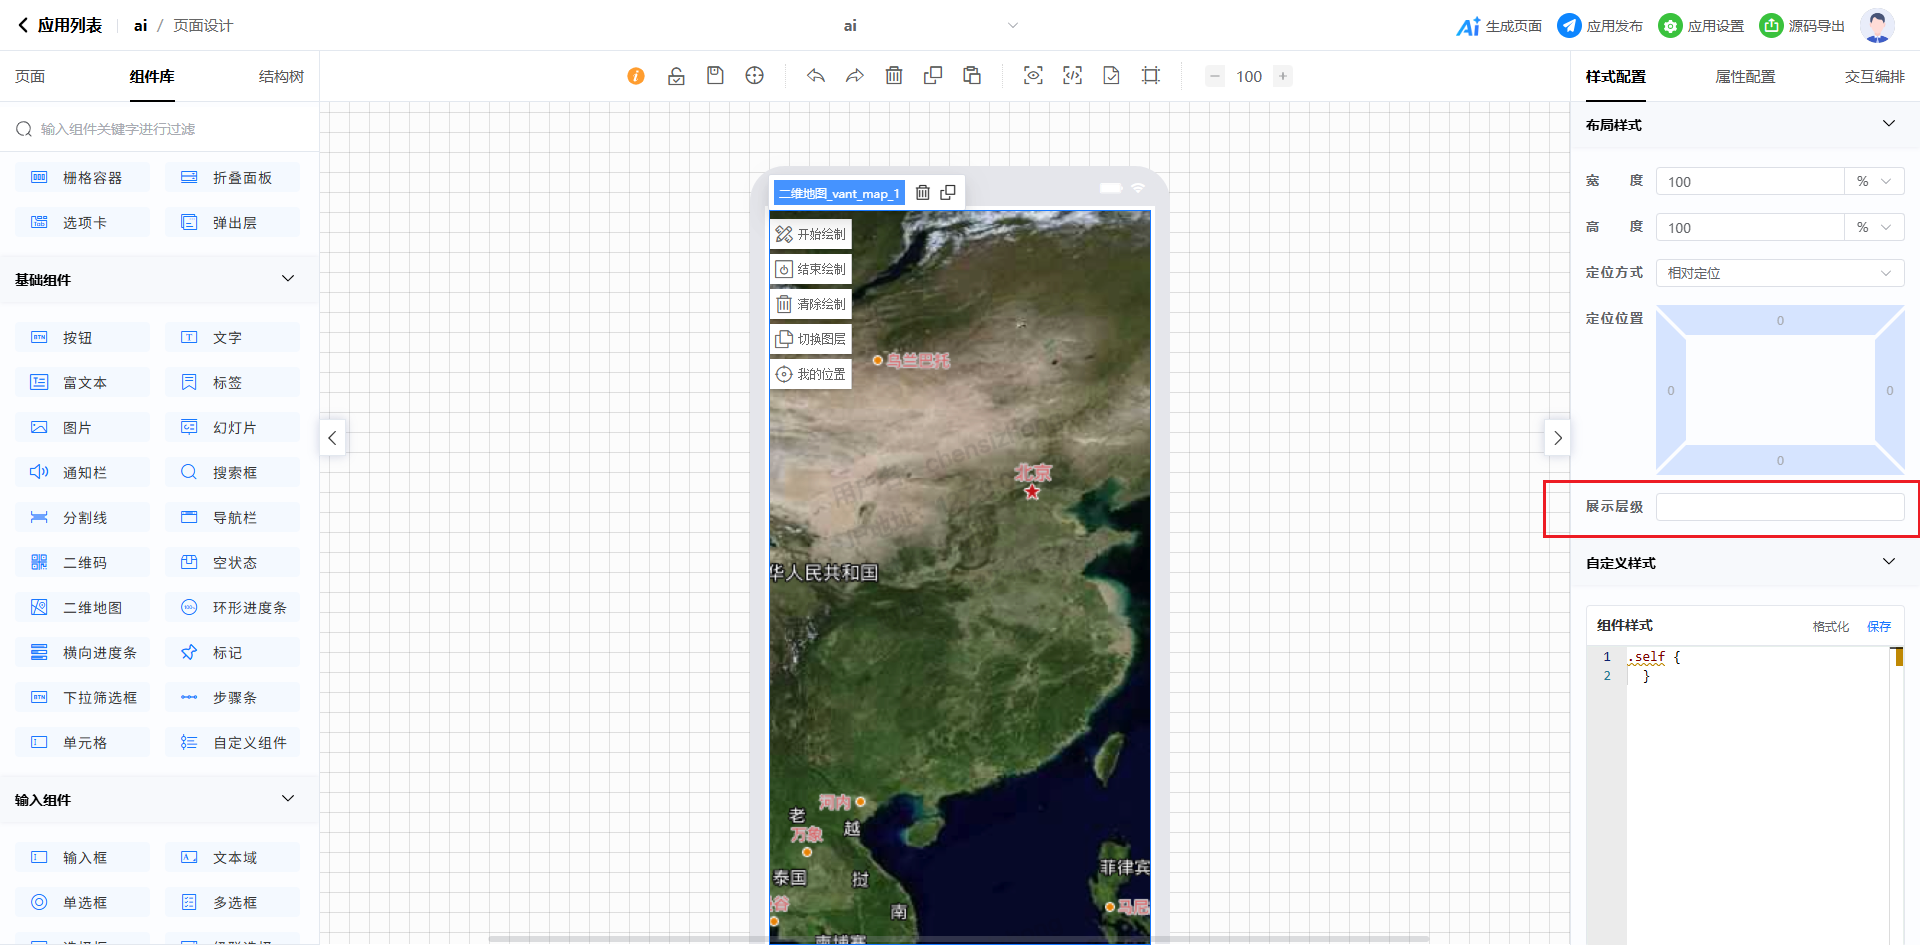
Task: Collapse the right panel with the arrow handle
Action: (x=1557, y=438)
